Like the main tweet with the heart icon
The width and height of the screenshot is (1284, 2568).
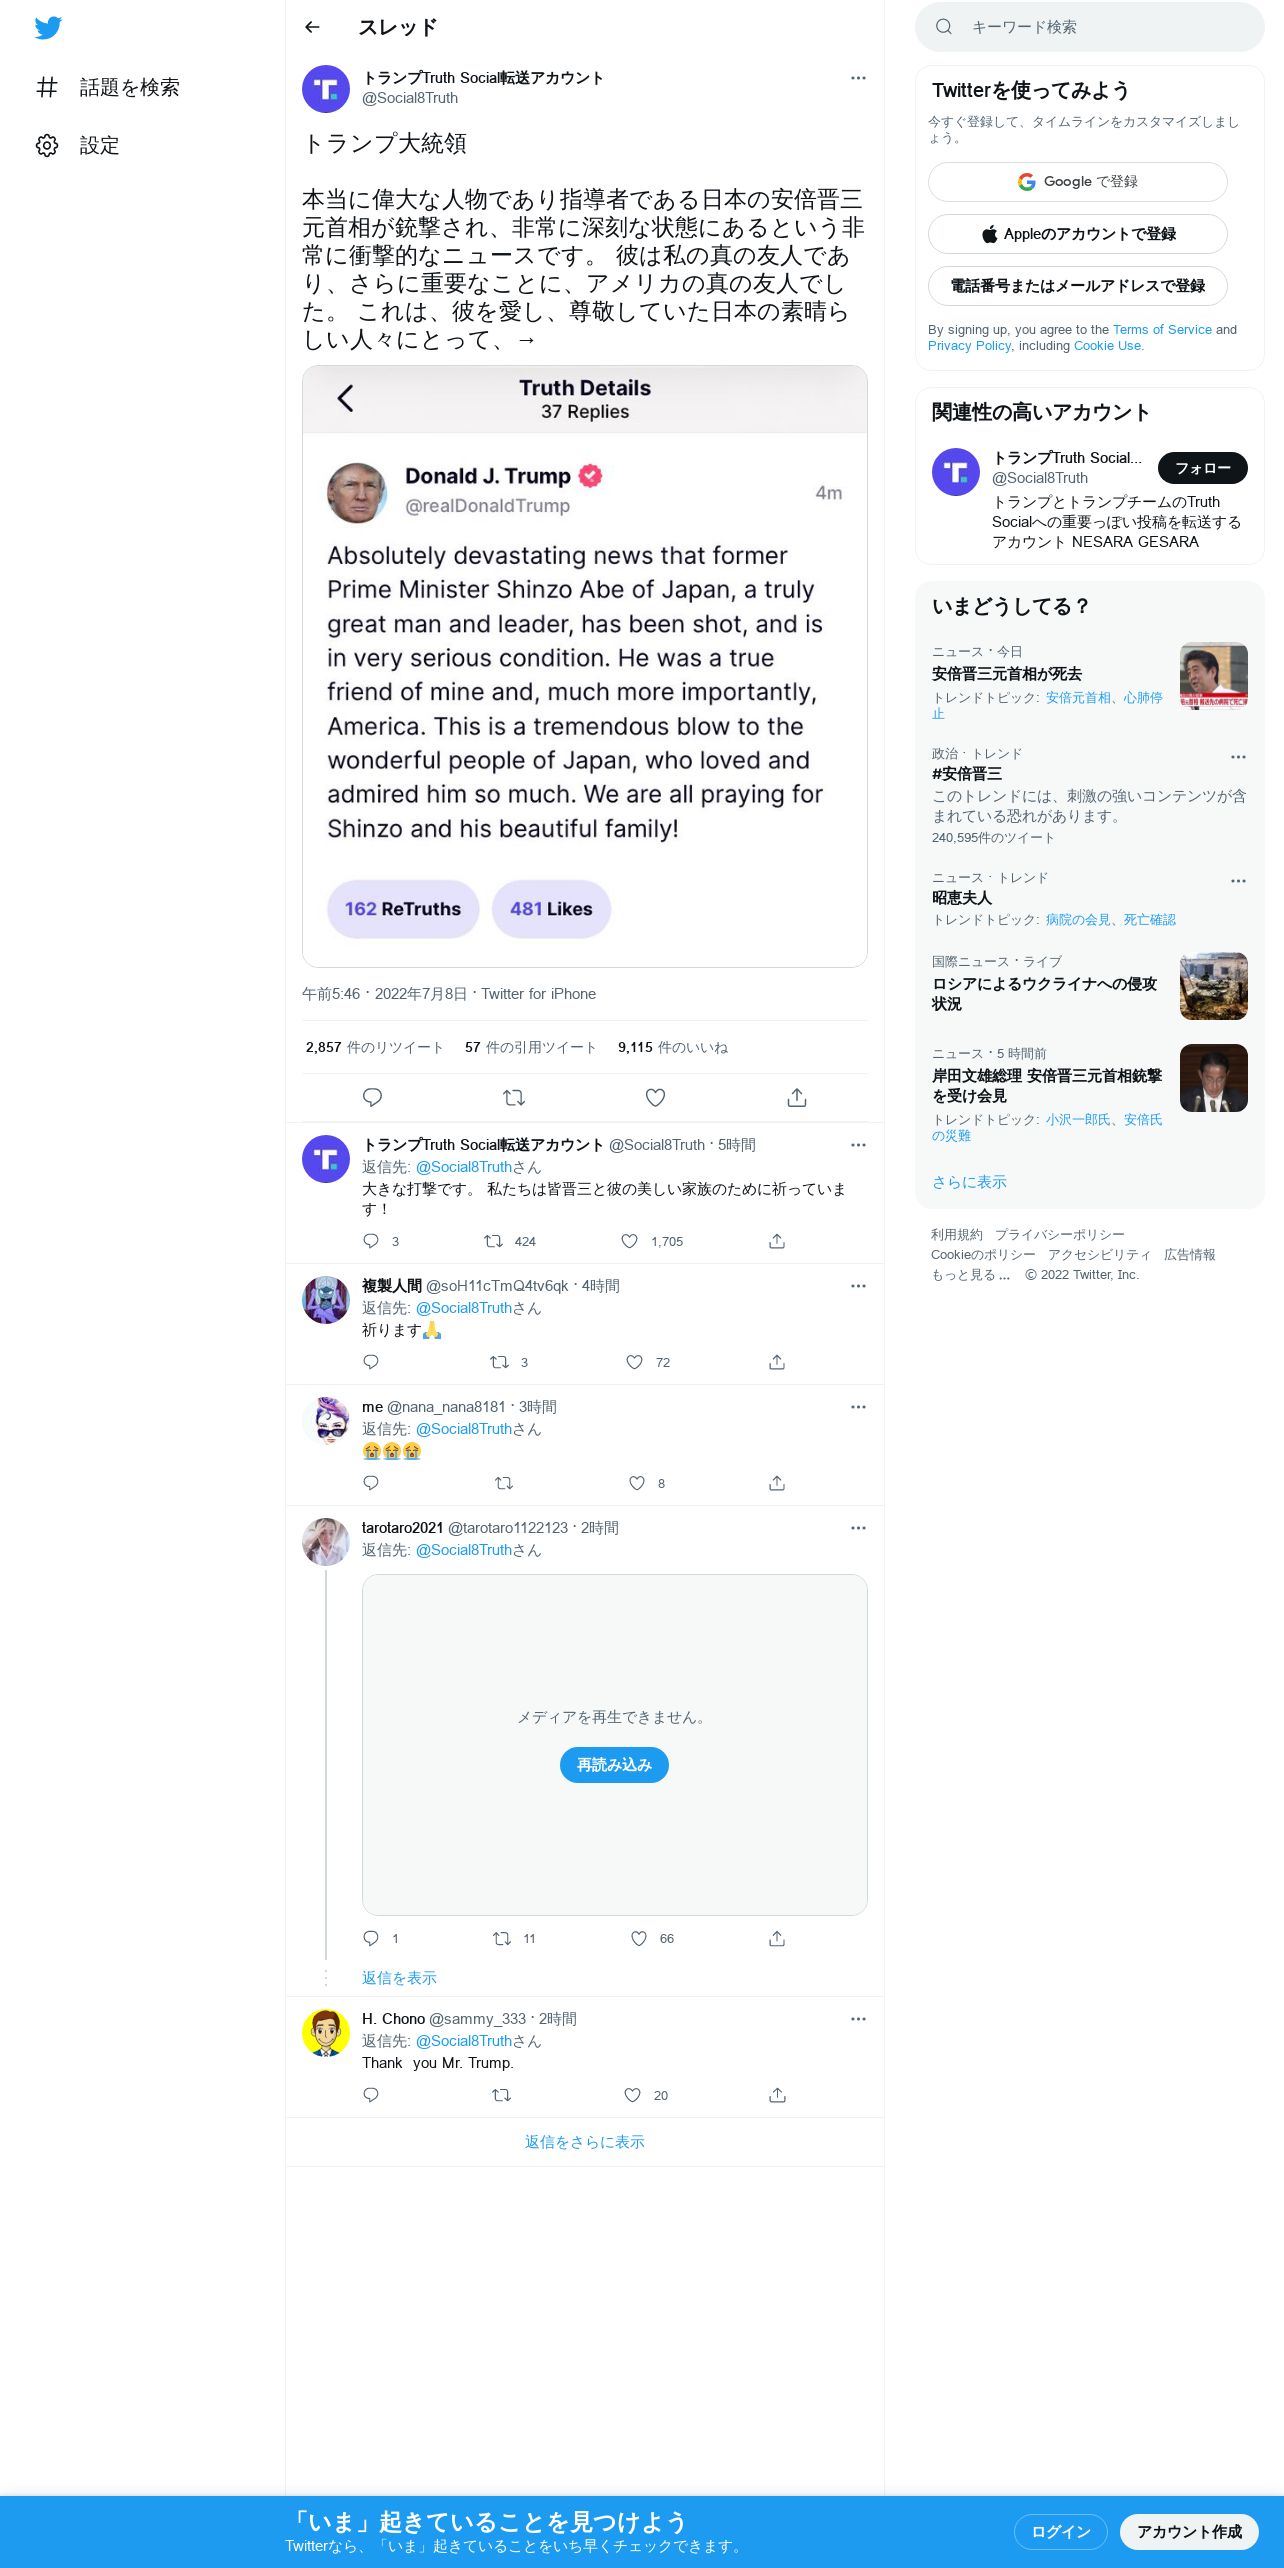[x=655, y=1097]
